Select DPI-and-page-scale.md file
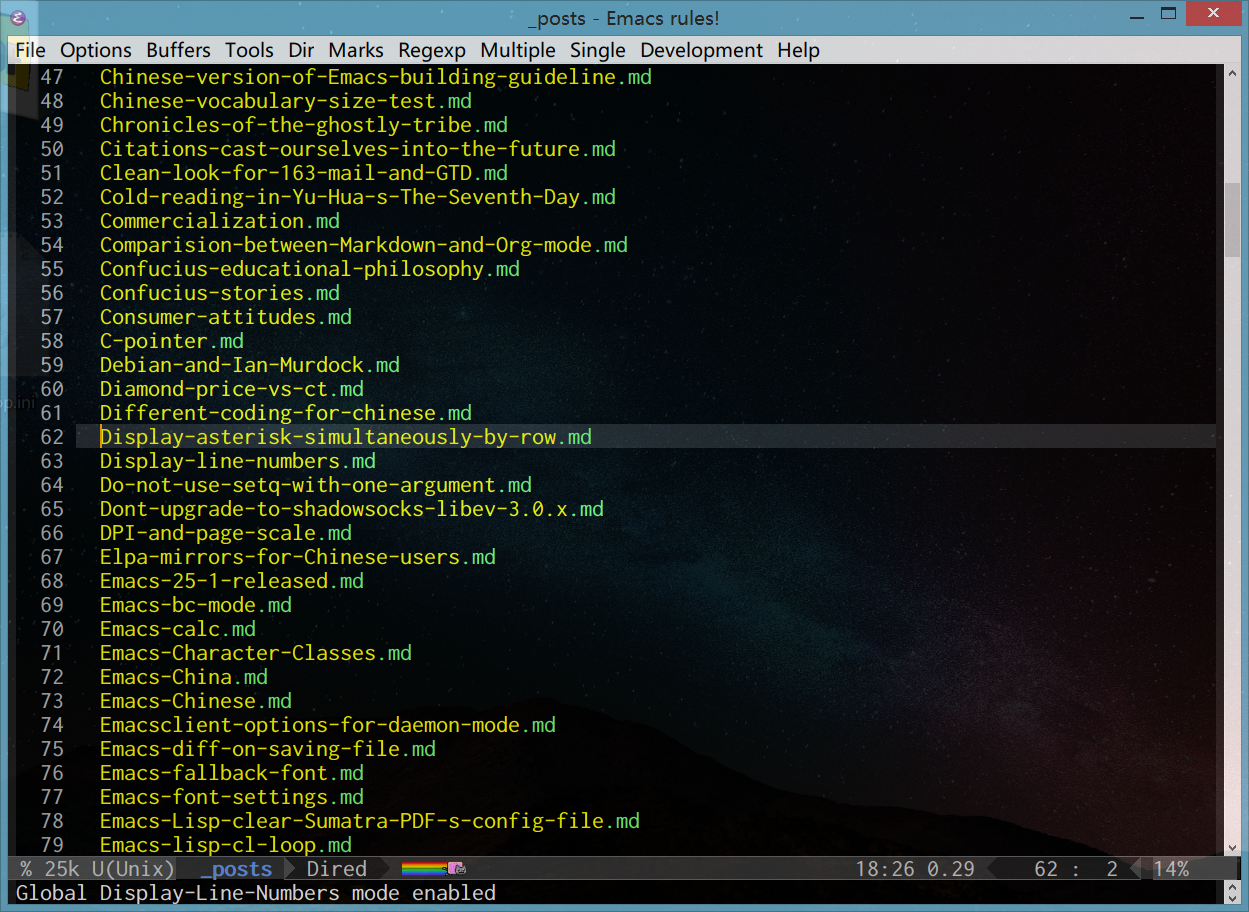The image size is (1249, 912). pos(226,533)
